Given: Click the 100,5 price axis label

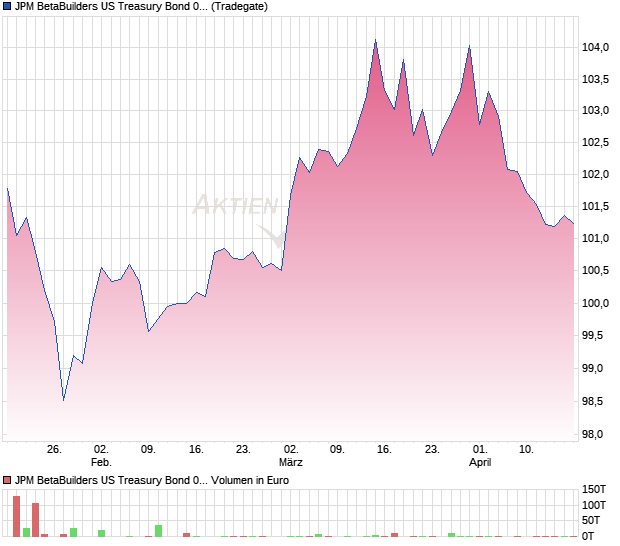Looking at the screenshot, I should (595, 270).
